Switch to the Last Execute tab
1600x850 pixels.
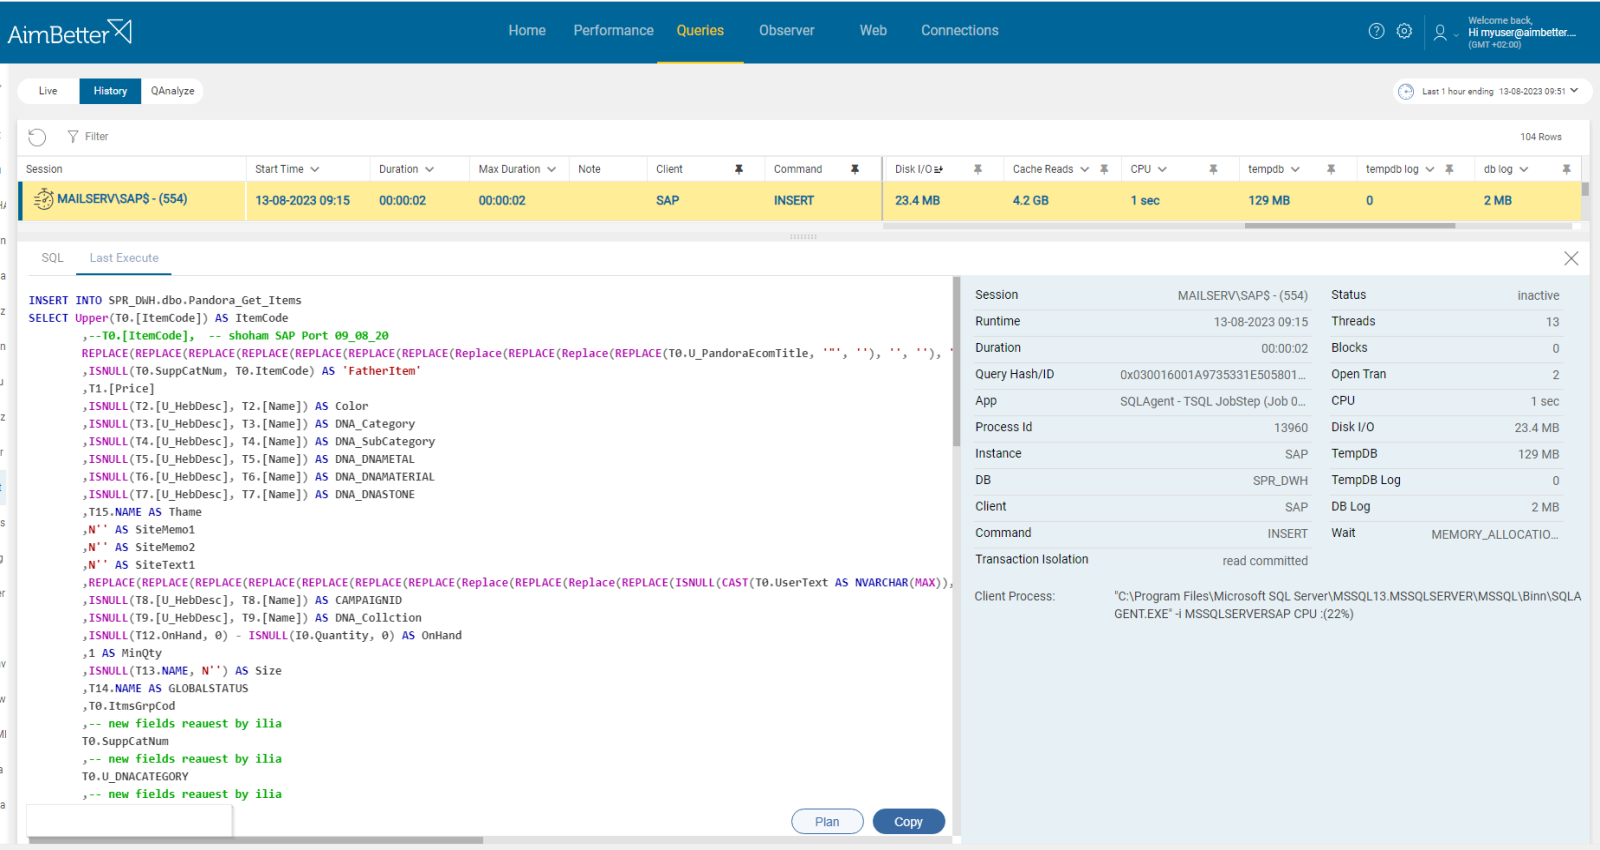[124, 258]
